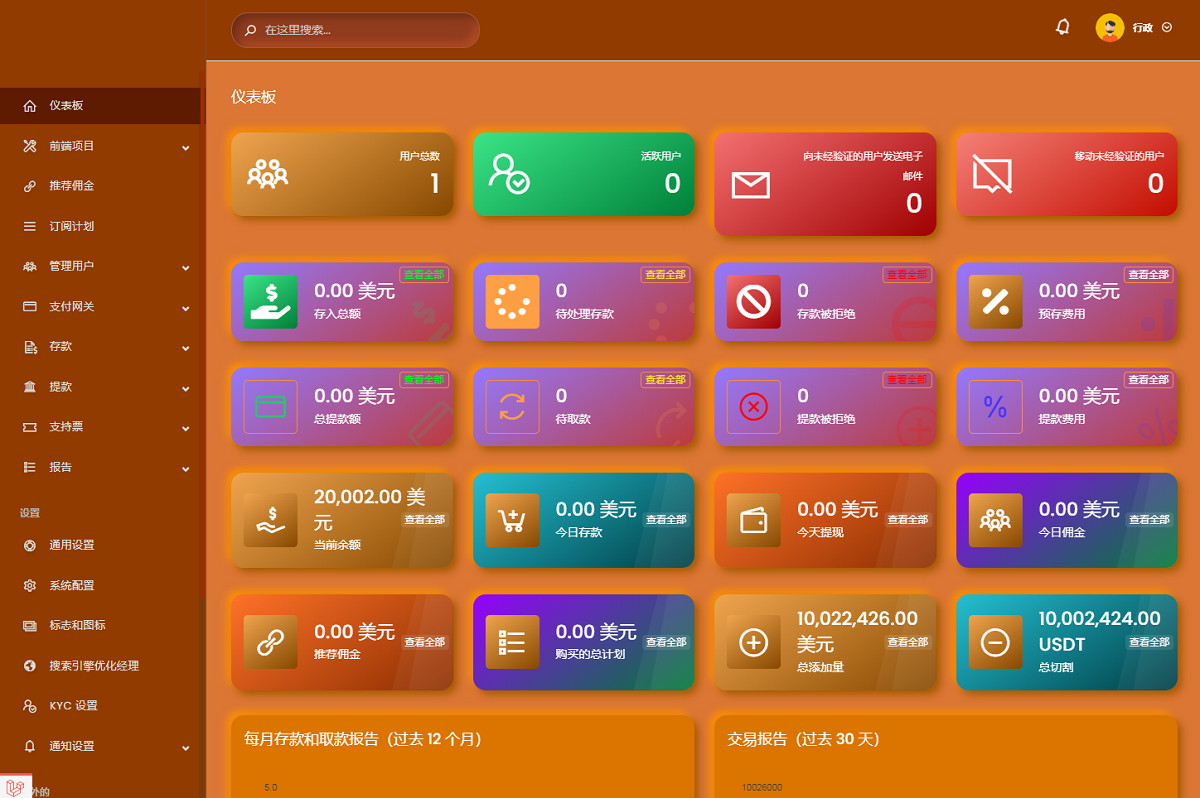
Task: Click 查看全部 on the 今日存款 card
Action: point(666,520)
